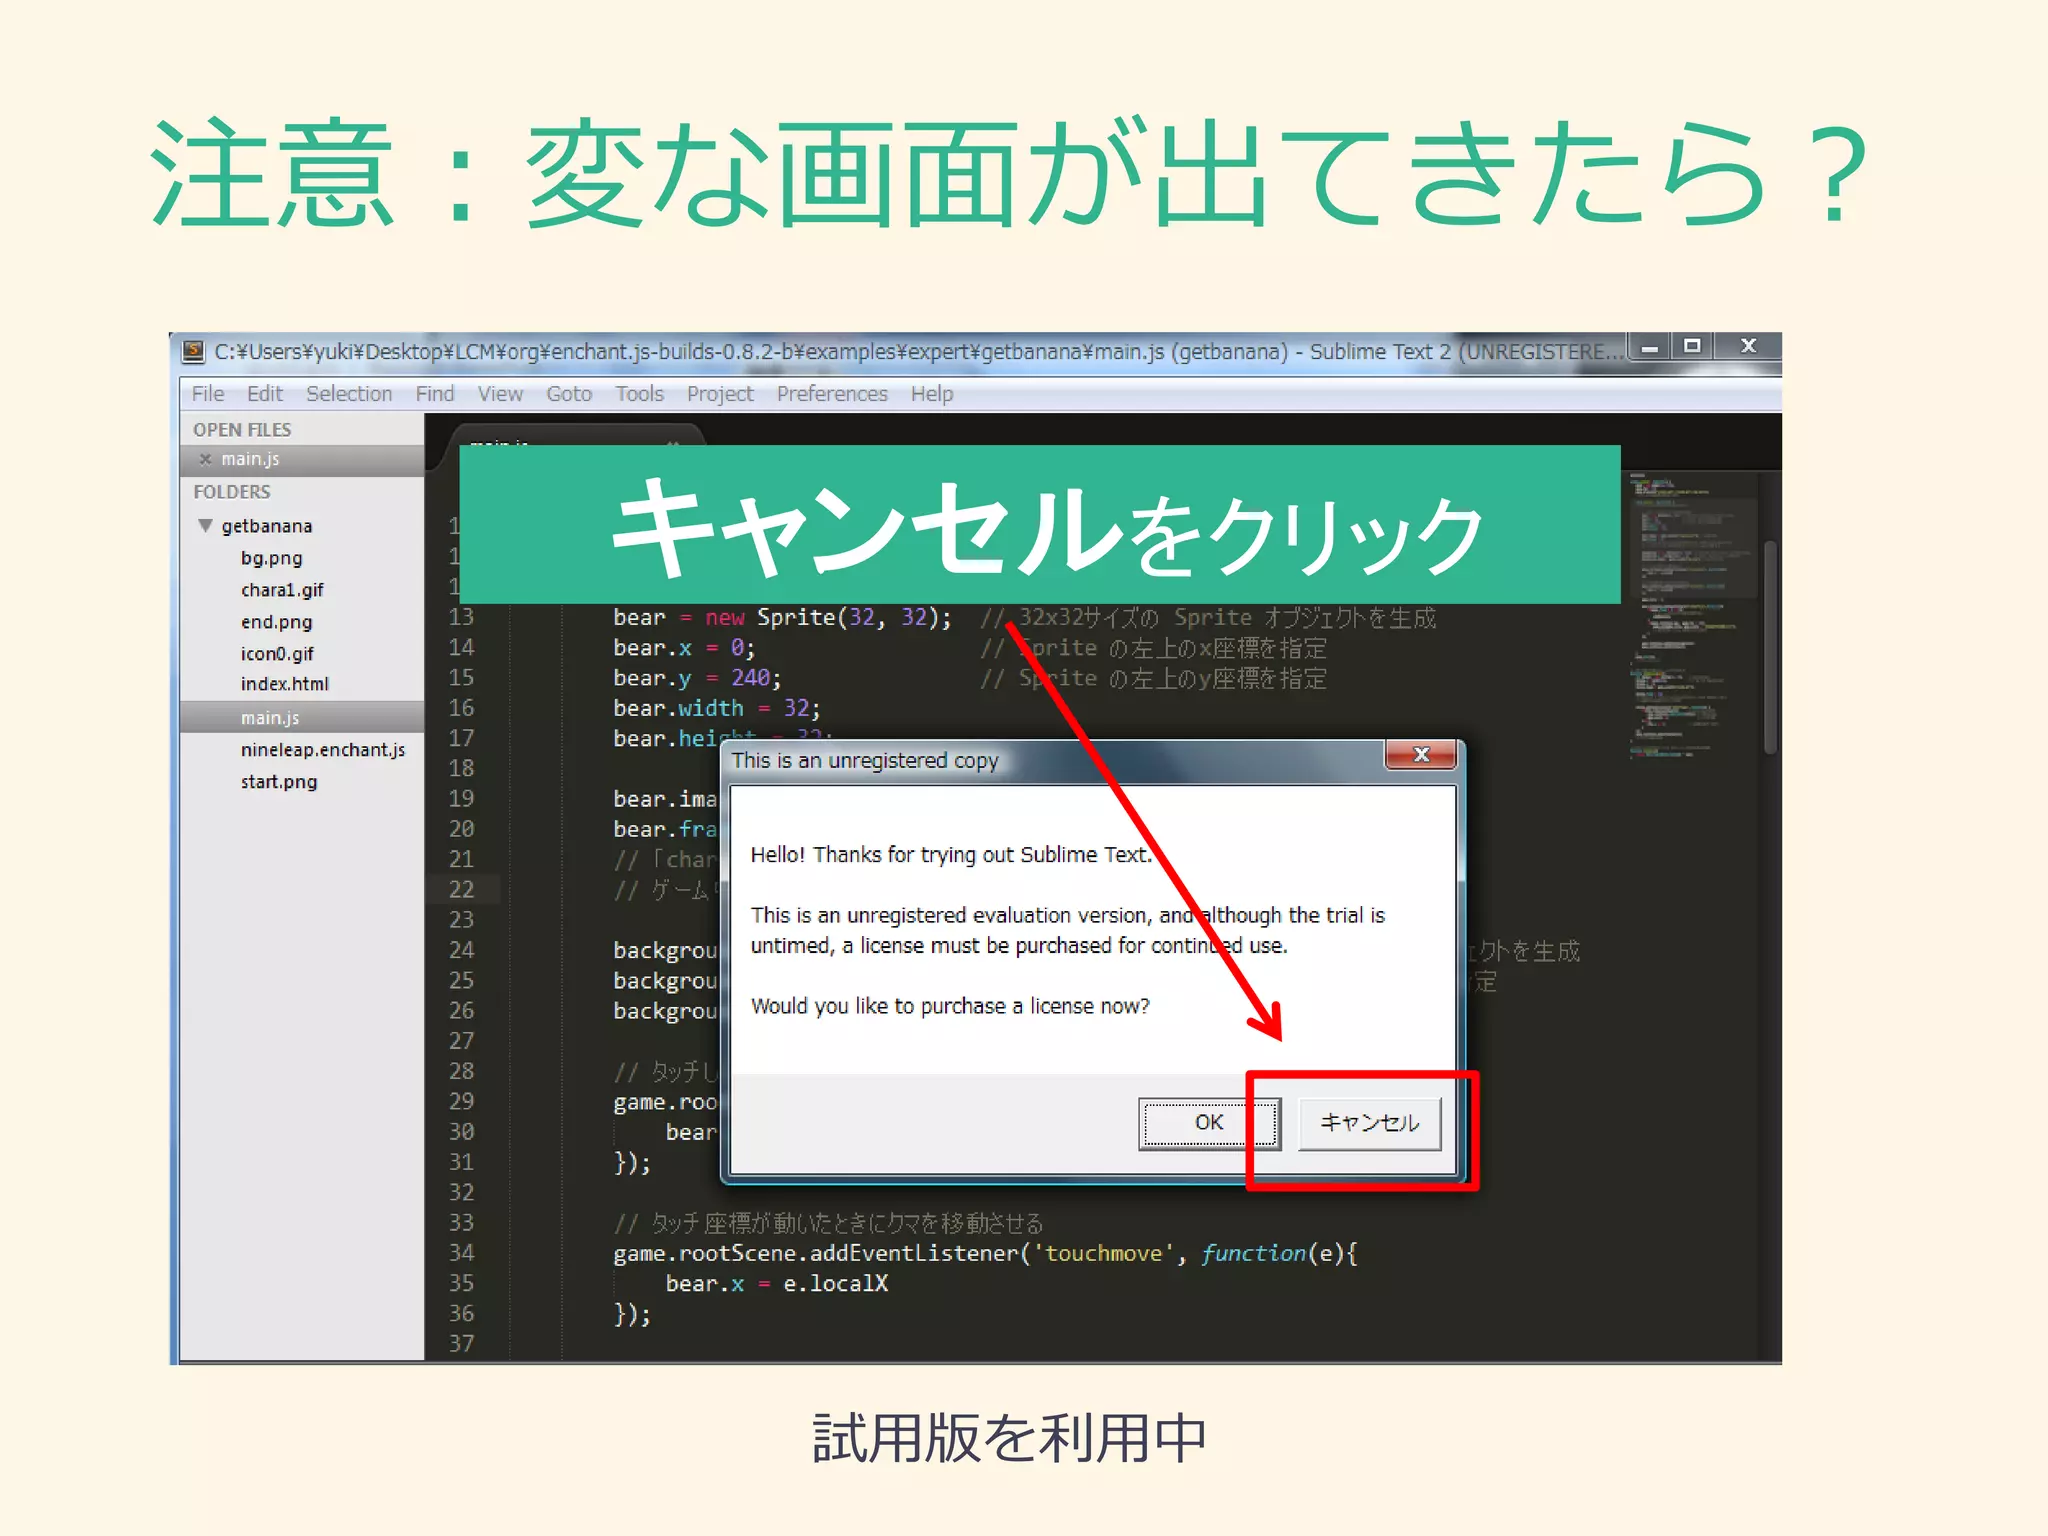Viewport: 2048px width, 1536px height.
Task: Click 'bear.y = 240;' on line 15
Action: click(x=697, y=678)
